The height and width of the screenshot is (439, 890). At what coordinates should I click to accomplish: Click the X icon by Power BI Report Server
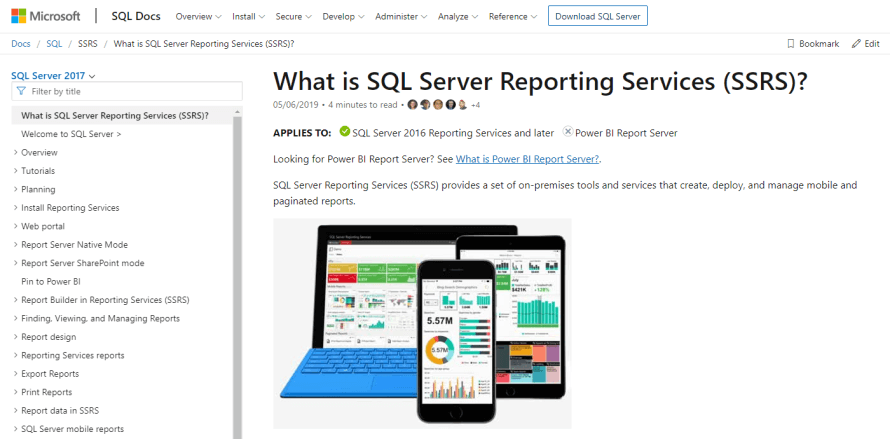click(568, 132)
